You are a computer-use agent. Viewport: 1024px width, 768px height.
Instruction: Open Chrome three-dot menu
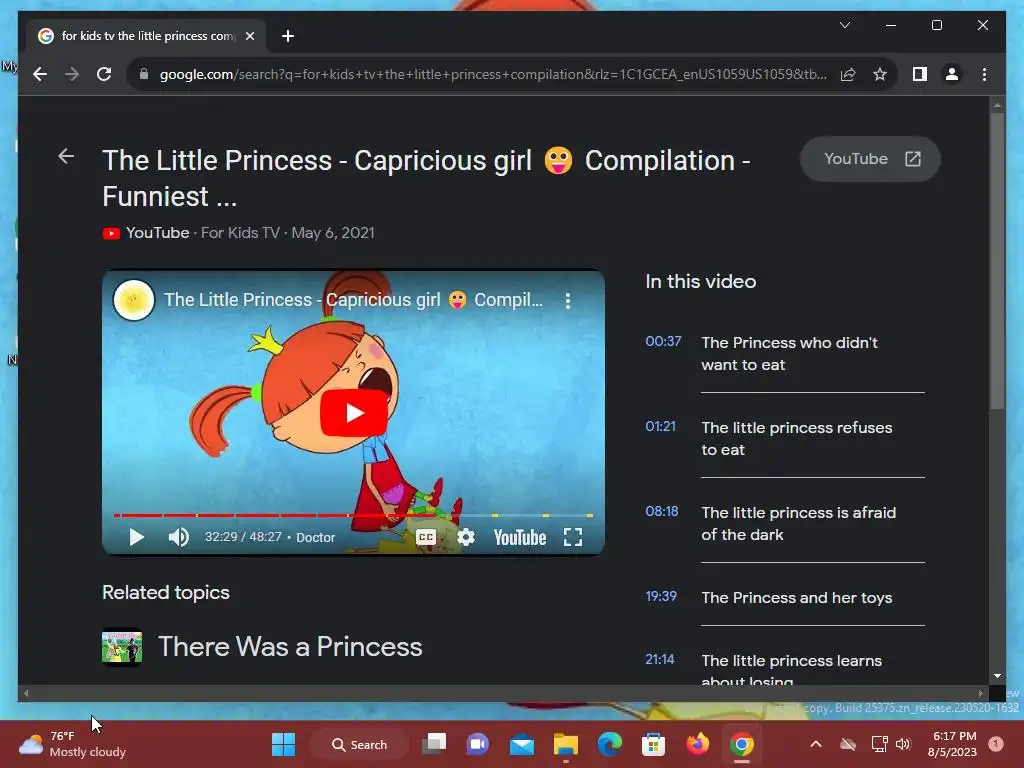point(984,74)
